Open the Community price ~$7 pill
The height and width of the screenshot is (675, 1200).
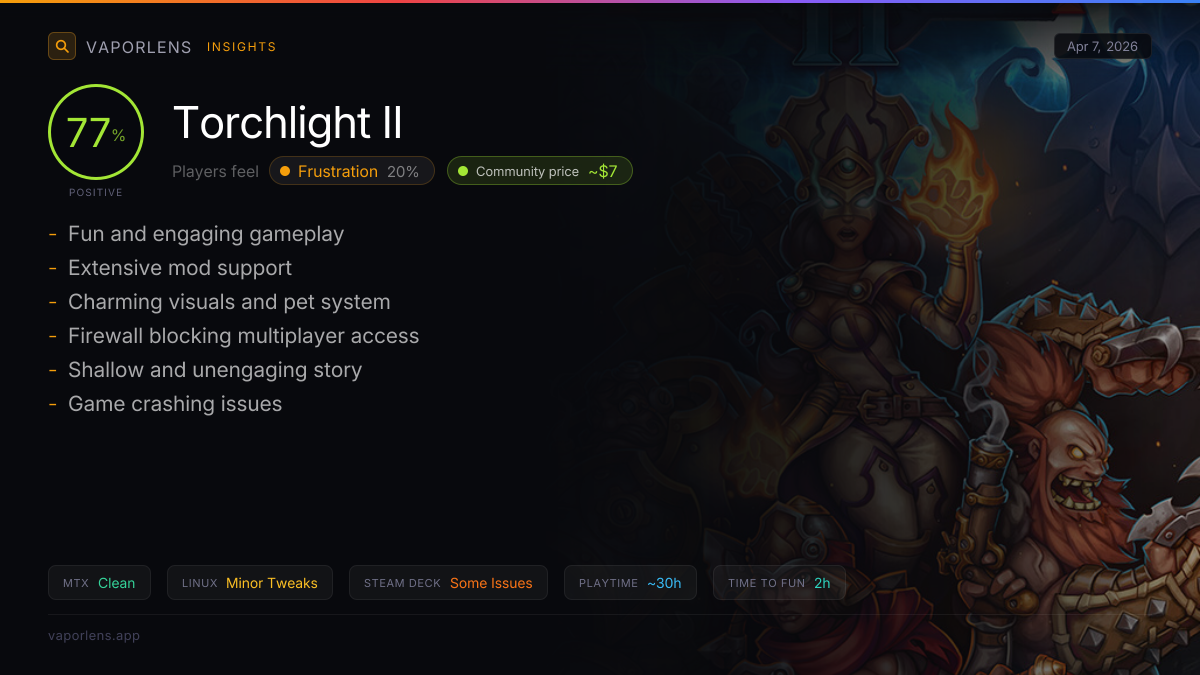540,171
